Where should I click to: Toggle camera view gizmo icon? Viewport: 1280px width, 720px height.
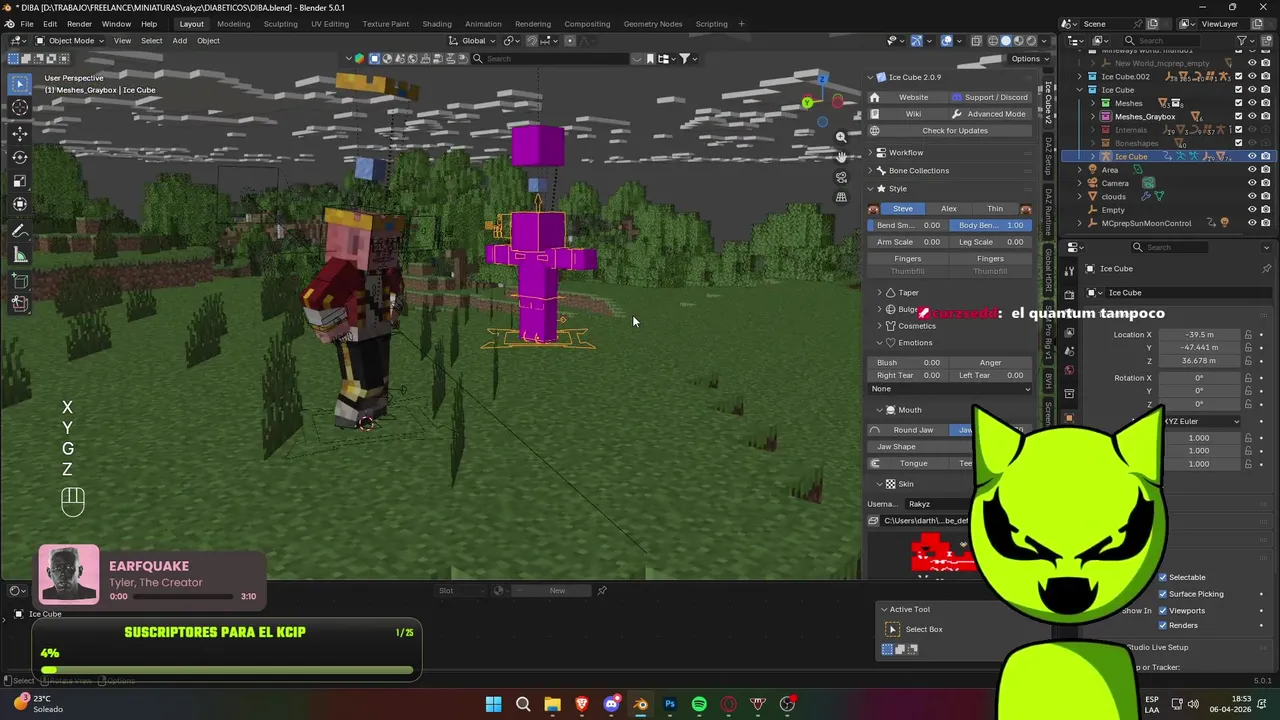pyautogui.click(x=841, y=177)
